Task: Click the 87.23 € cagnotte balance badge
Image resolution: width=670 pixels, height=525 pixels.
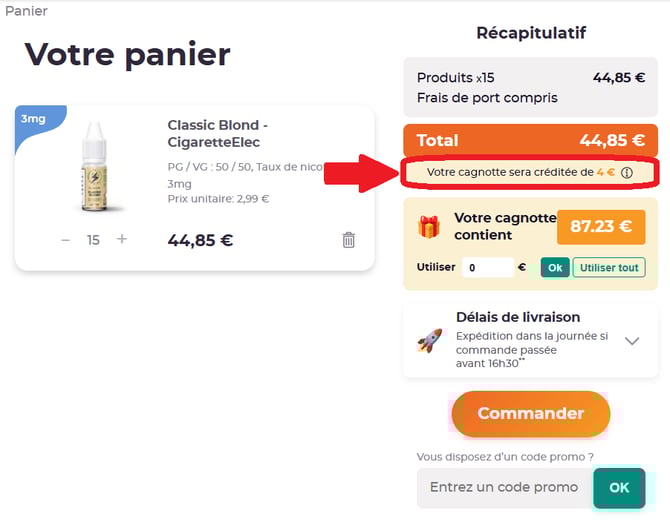Action: [601, 227]
